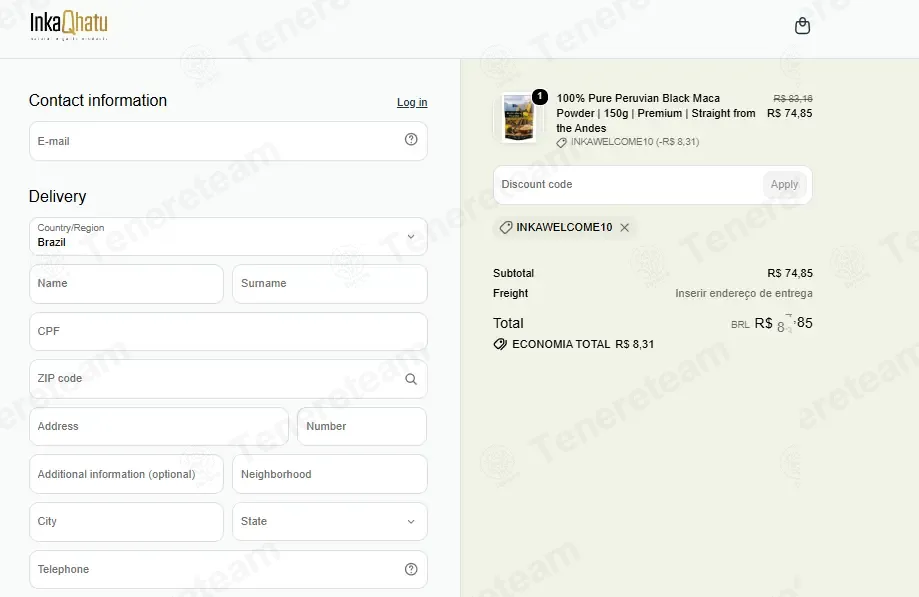Click the Subtotal amount R$ 74,85
The width and height of the screenshot is (919, 597).
(x=789, y=273)
